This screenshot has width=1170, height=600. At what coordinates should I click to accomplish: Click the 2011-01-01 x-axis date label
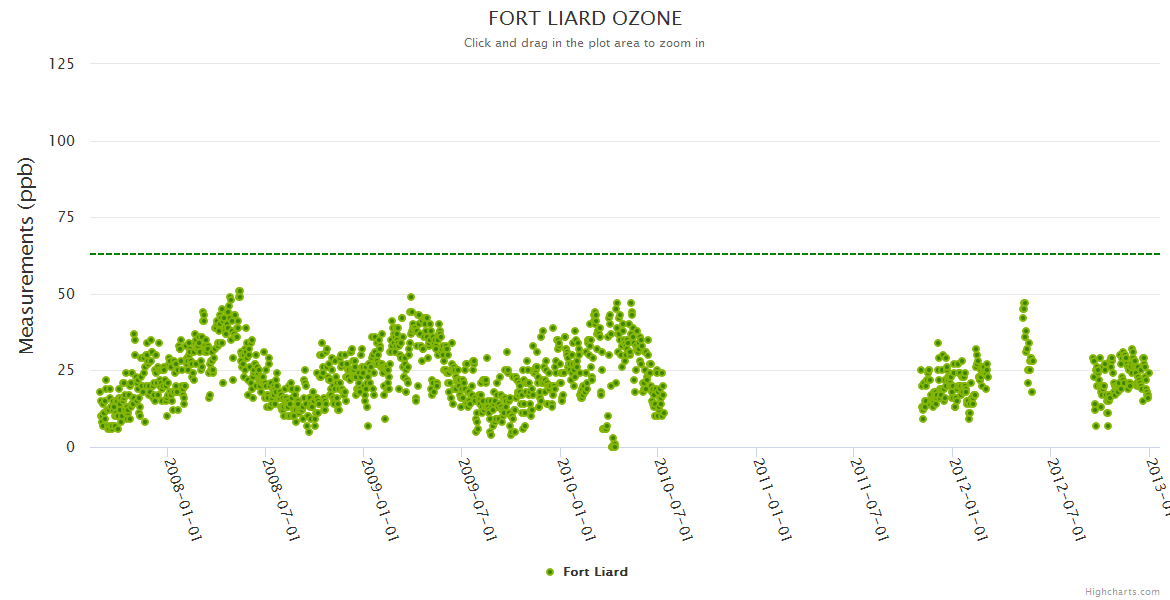[x=772, y=499]
